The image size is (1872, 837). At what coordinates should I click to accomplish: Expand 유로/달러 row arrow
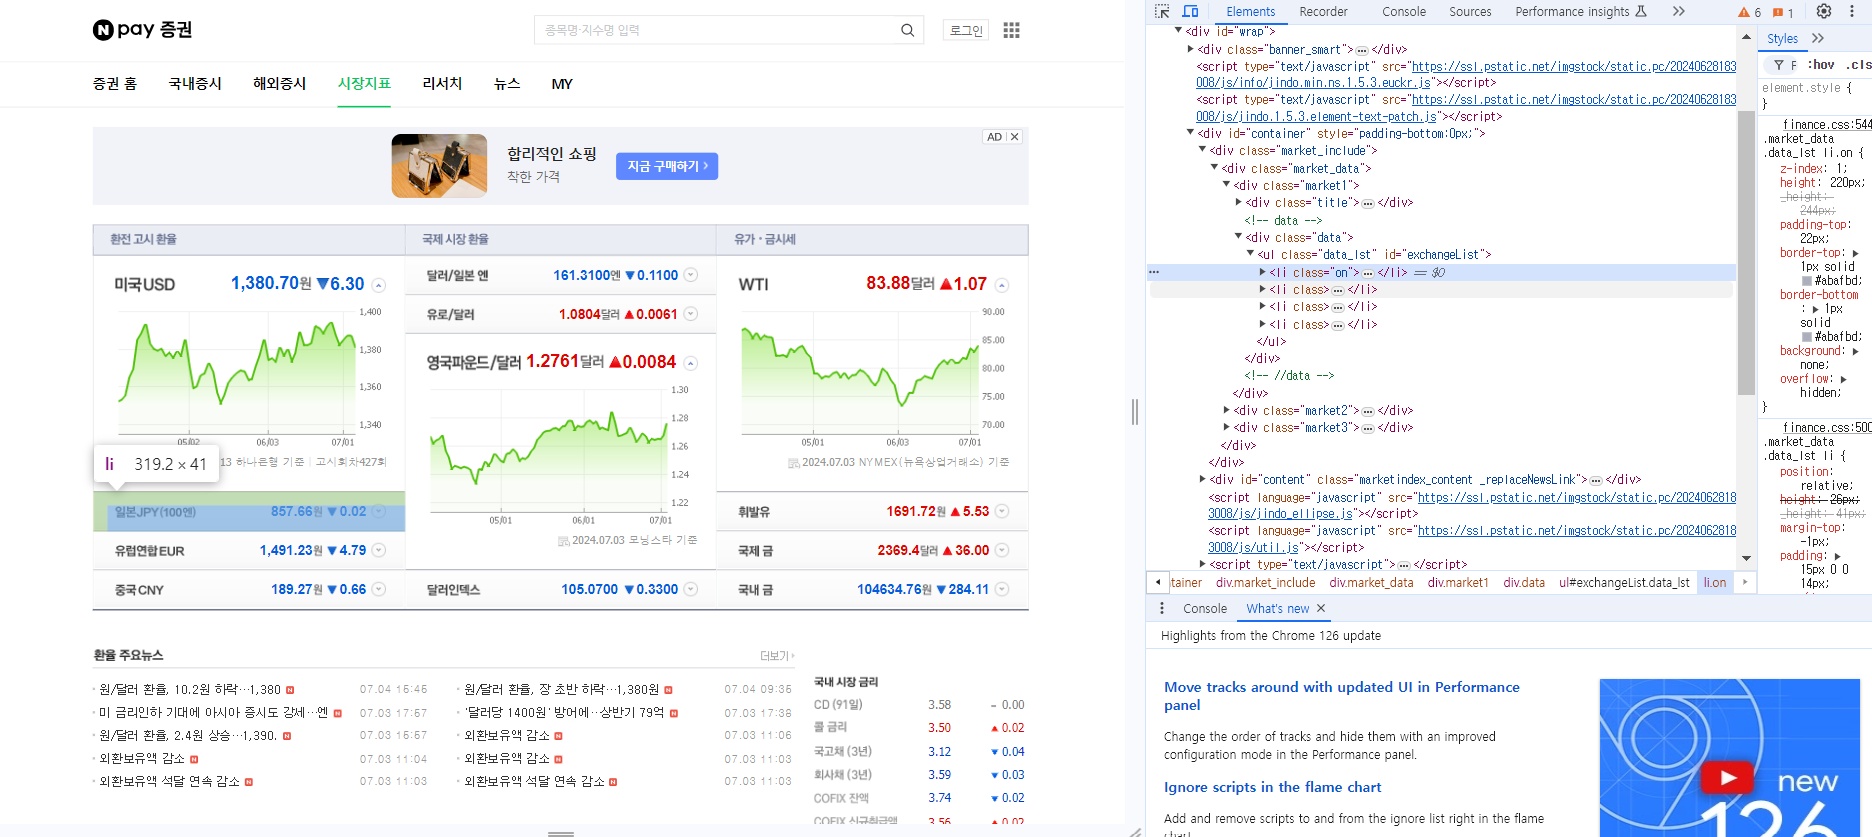(691, 314)
